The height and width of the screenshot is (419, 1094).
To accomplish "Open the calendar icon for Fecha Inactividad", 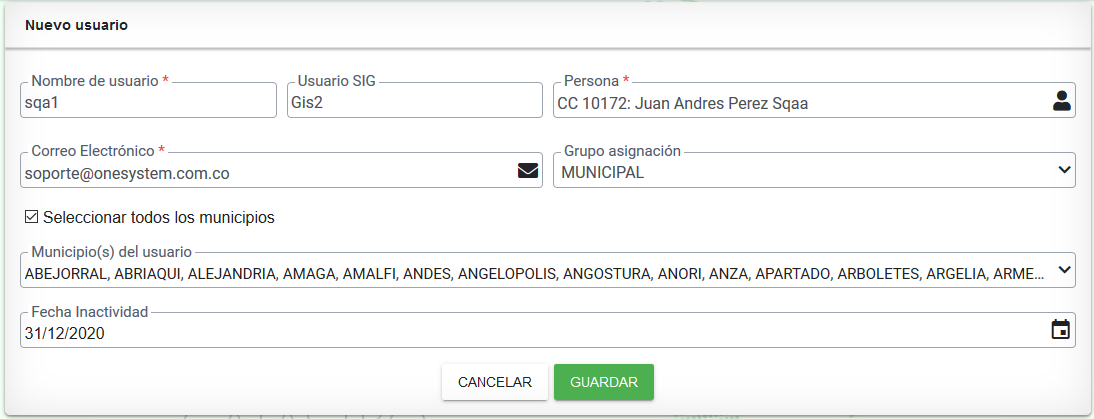I will (x=1061, y=329).
